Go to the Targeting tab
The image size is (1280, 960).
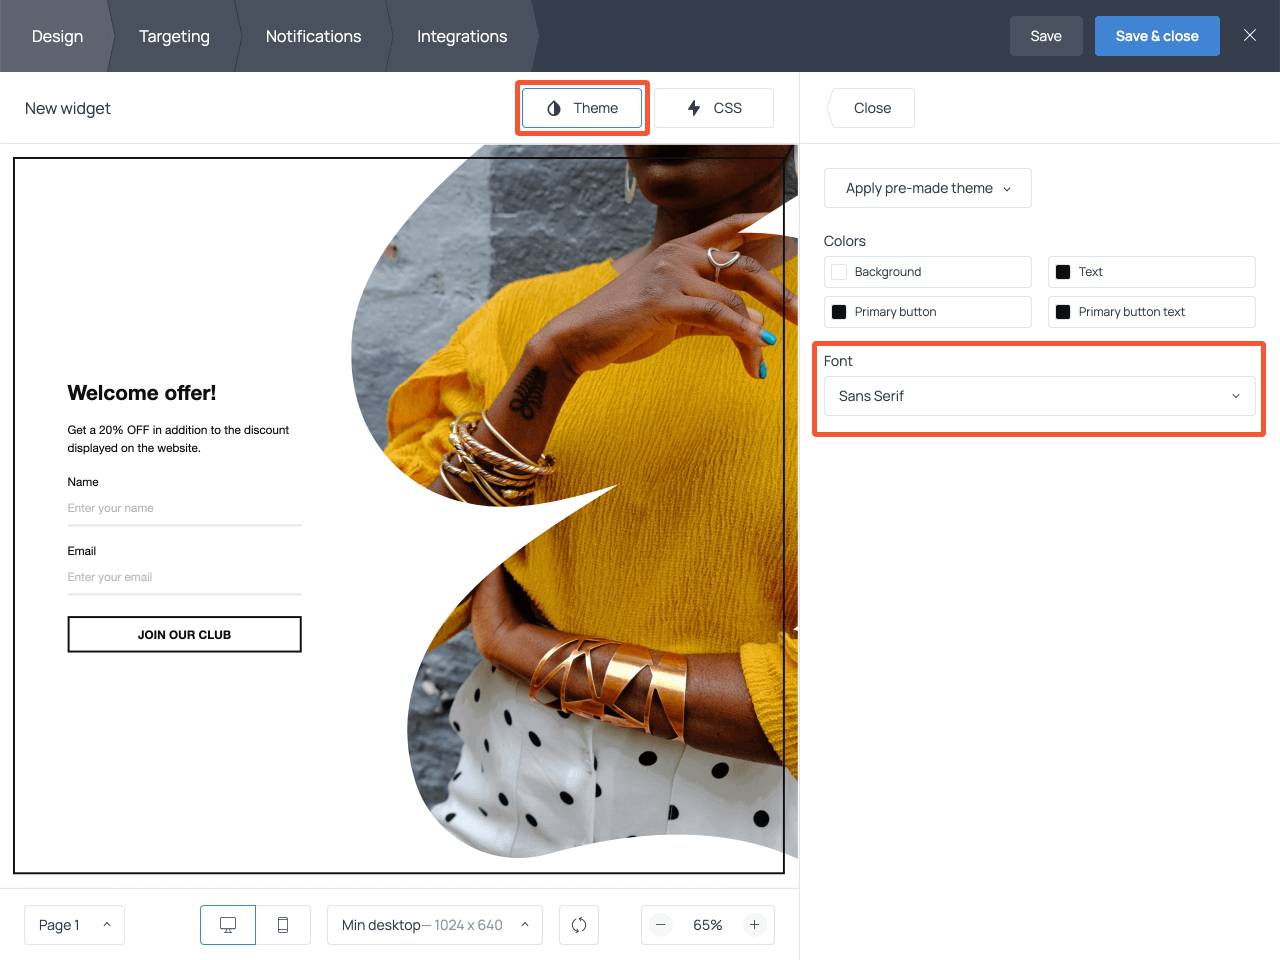coord(174,36)
